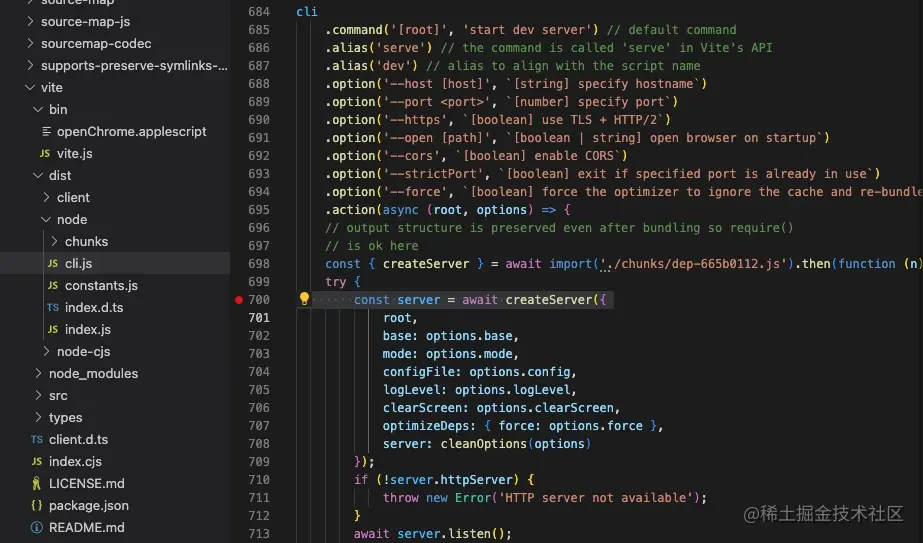923x543 pixels.
Task: Click 'configFile: options.config' line
Action: pyautogui.click(x=479, y=372)
